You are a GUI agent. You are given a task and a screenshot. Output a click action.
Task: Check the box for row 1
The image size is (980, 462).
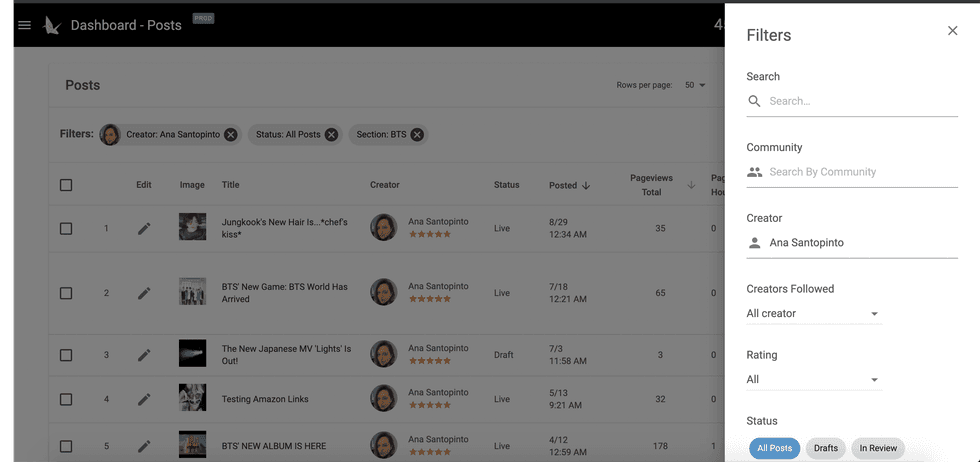point(66,229)
